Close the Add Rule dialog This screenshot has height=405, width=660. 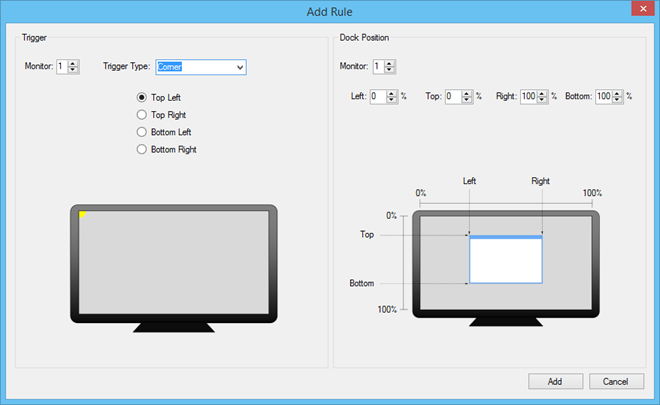pos(643,8)
